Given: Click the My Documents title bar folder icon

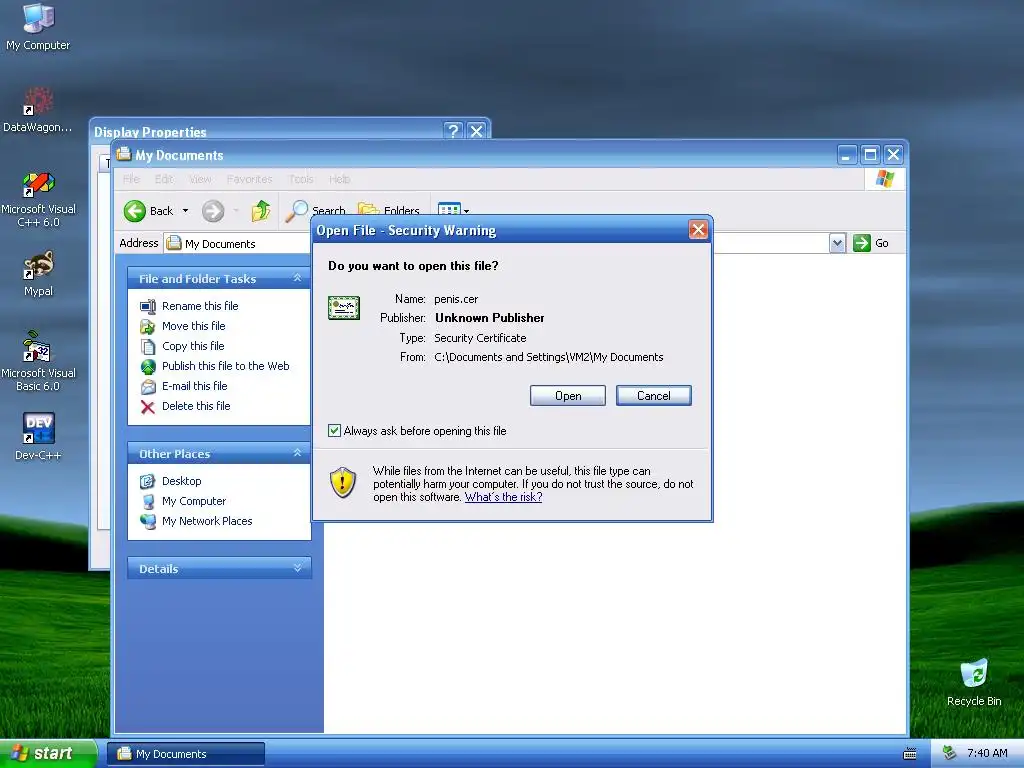Looking at the screenshot, I should coord(123,154).
